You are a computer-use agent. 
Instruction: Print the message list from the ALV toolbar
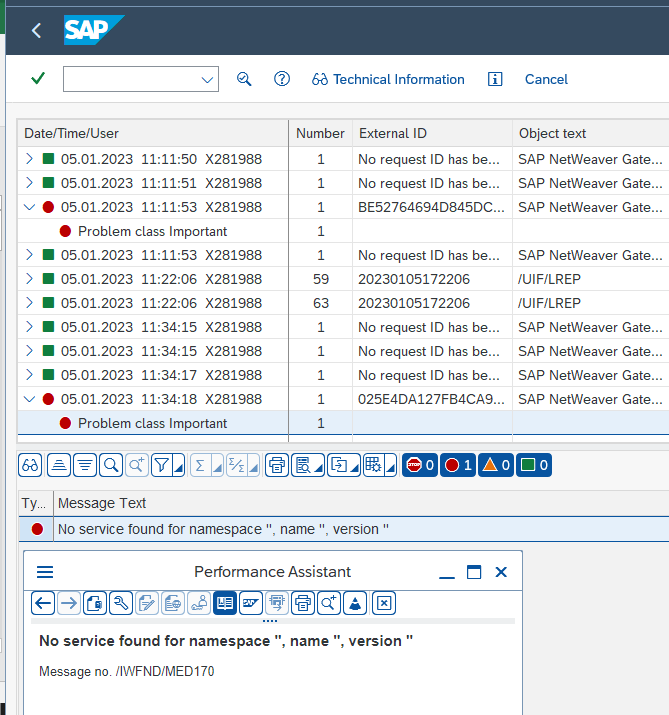277,465
